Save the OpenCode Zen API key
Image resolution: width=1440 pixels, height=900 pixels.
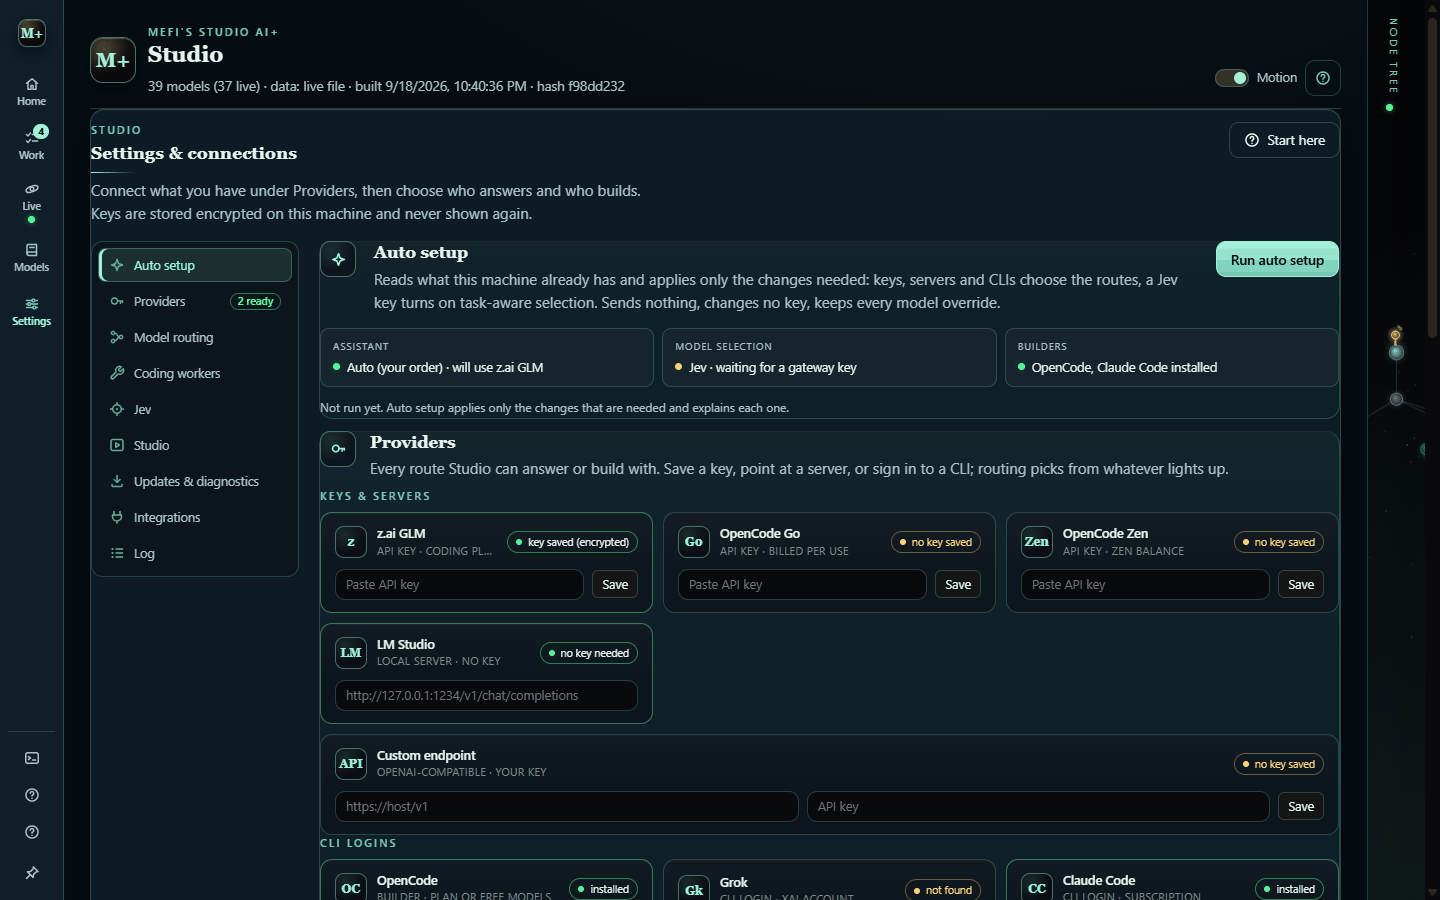point(1301,585)
